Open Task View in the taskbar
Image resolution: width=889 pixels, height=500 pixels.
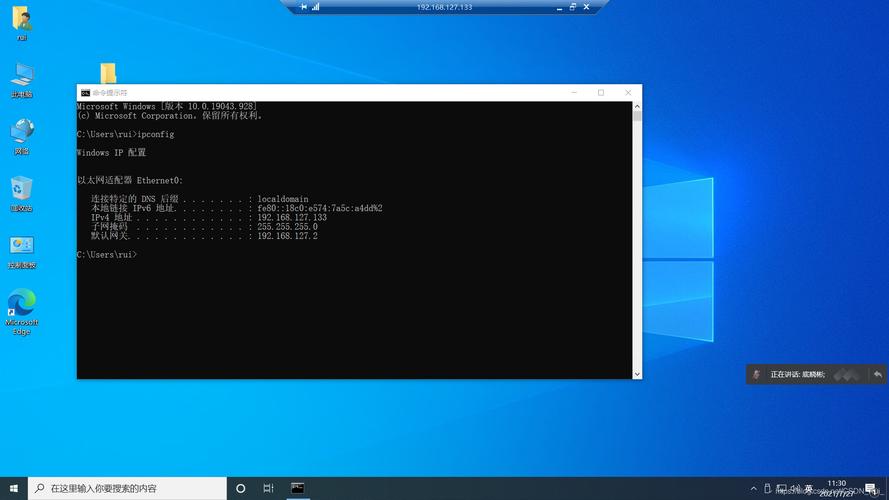point(268,488)
